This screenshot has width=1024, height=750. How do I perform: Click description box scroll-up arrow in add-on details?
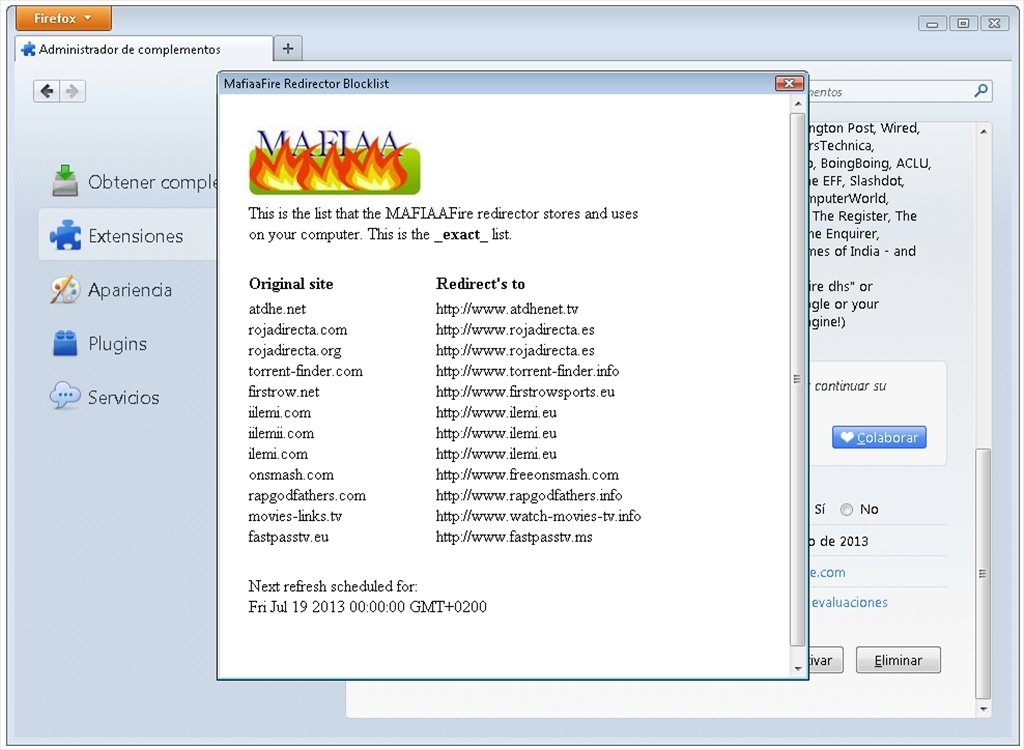coord(984,131)
